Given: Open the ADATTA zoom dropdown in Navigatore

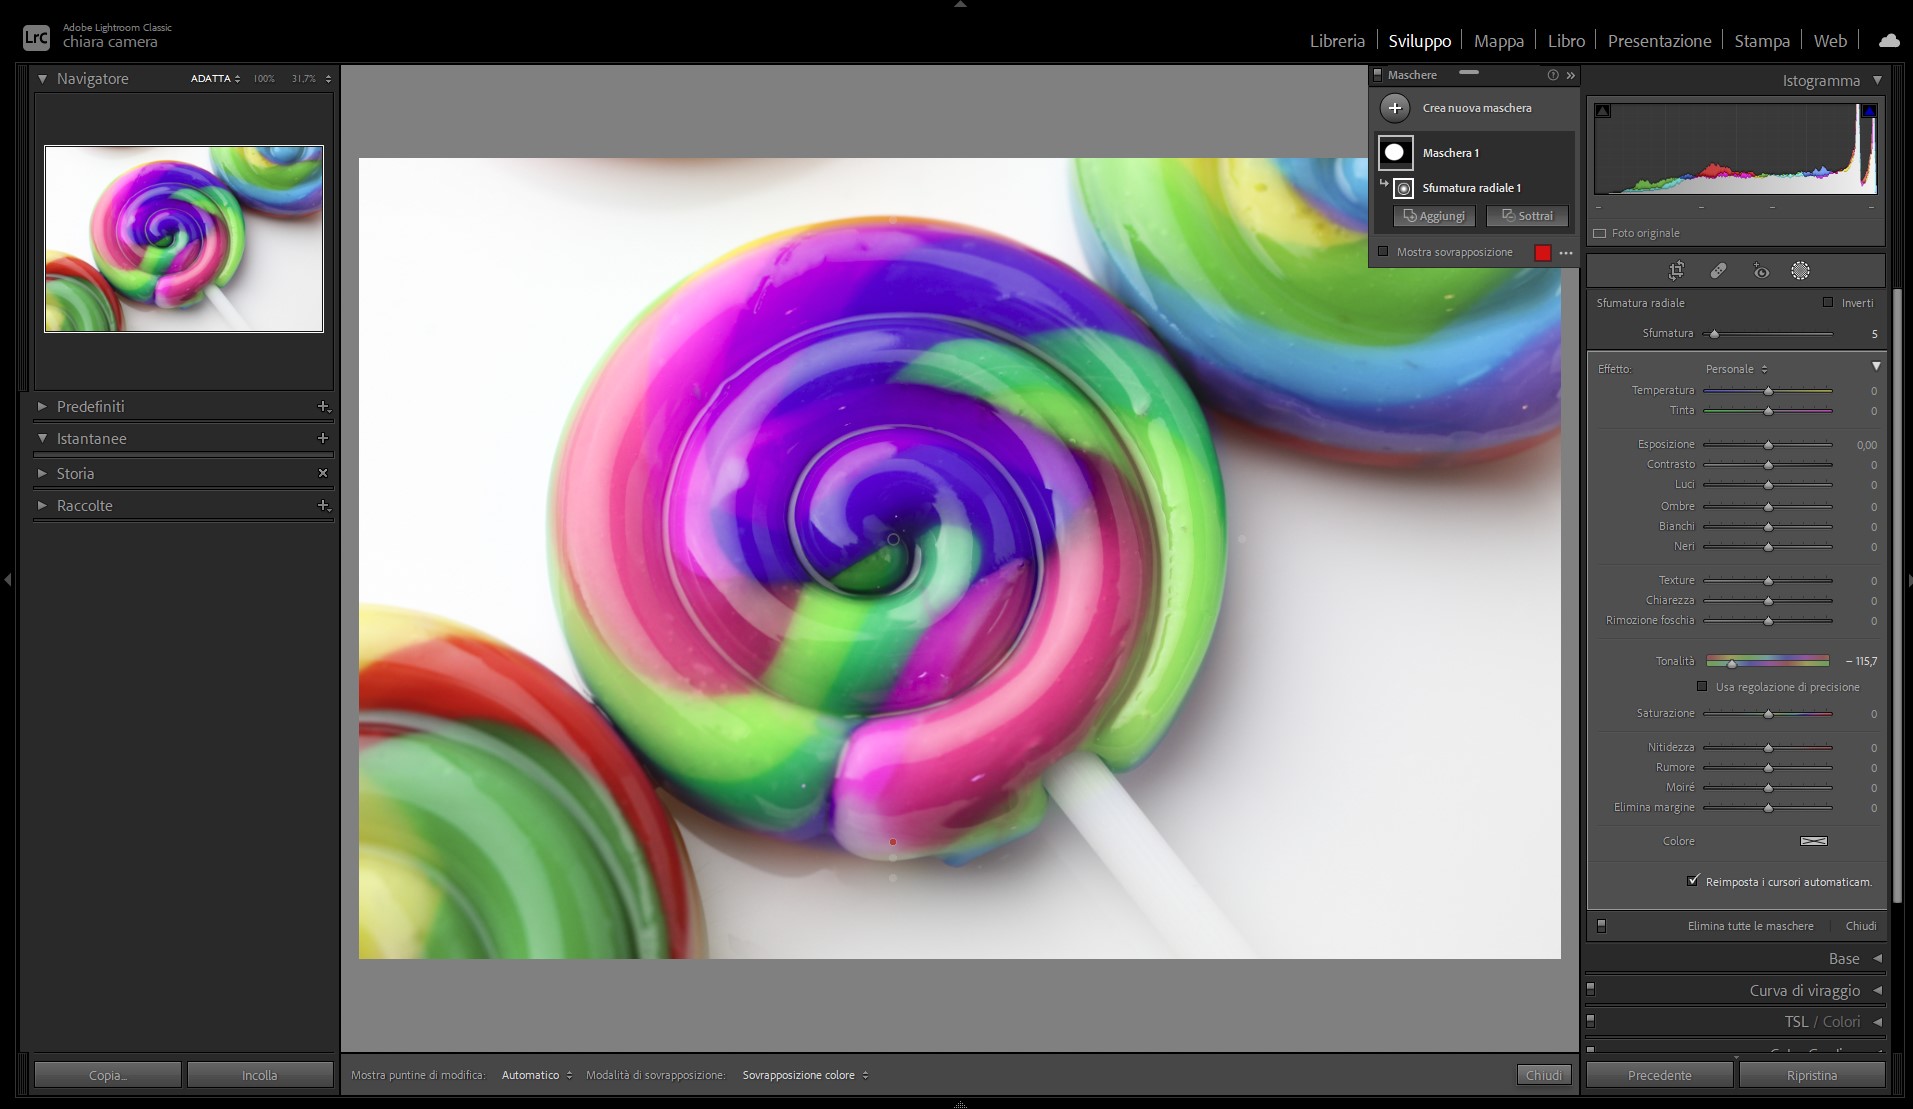Looking at the screenshot, I should pos(215,78).
